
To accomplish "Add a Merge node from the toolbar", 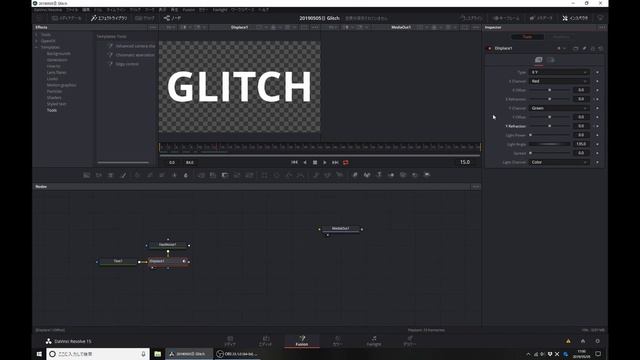I will point(201,175).
